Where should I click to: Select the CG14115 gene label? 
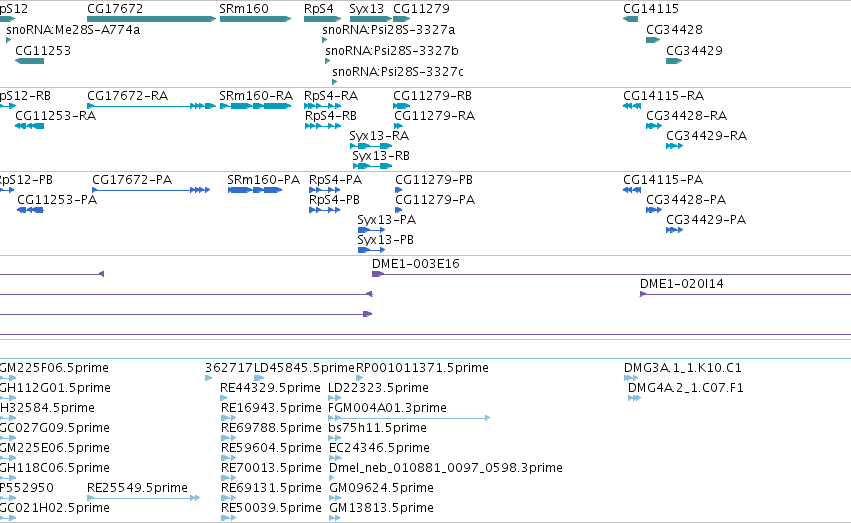(651, 9)
